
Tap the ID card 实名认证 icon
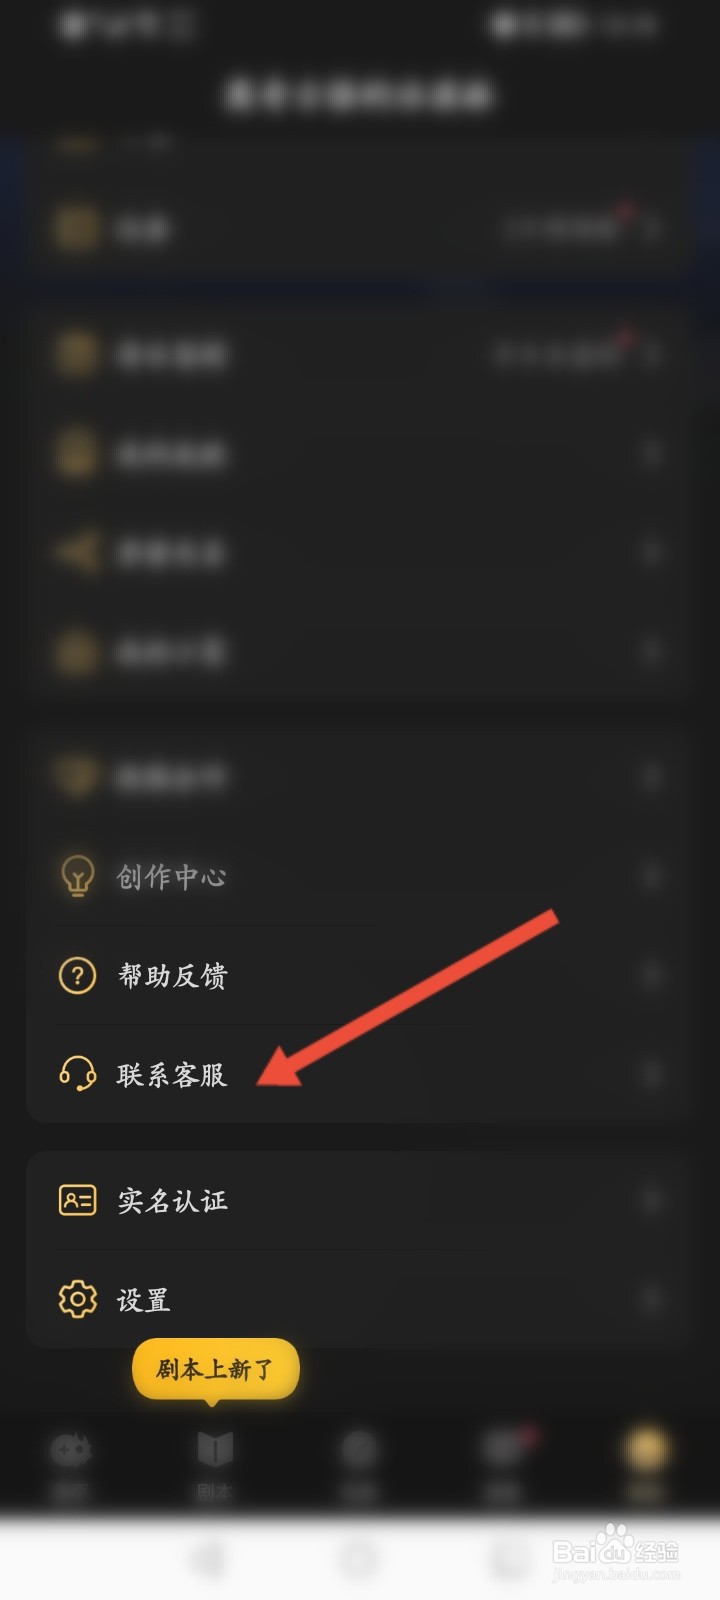pyautogui.click(x=77, y=1199)
